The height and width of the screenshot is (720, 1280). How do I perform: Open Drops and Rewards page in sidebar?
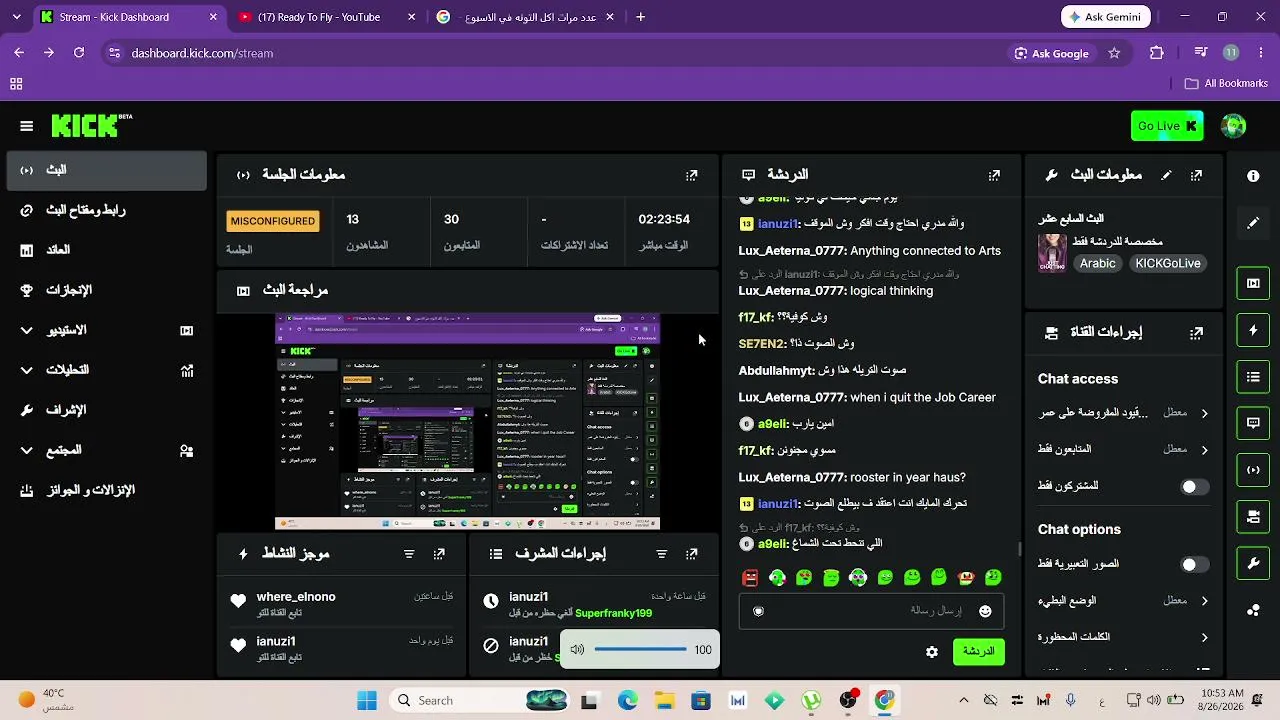coord(106,490)
